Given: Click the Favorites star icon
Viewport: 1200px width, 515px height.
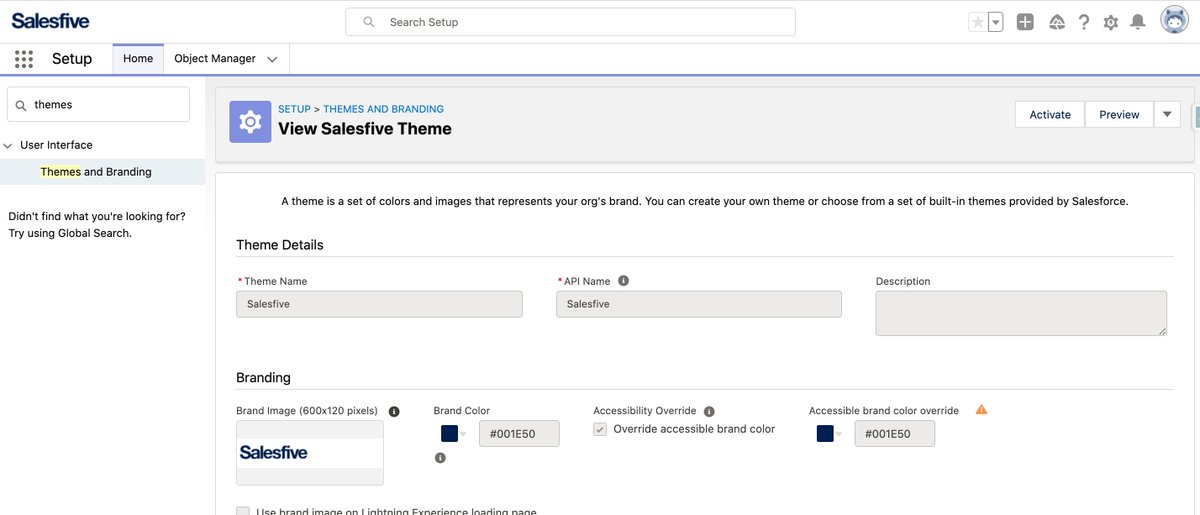Looking at the screenshot, I should coord(978,22).
